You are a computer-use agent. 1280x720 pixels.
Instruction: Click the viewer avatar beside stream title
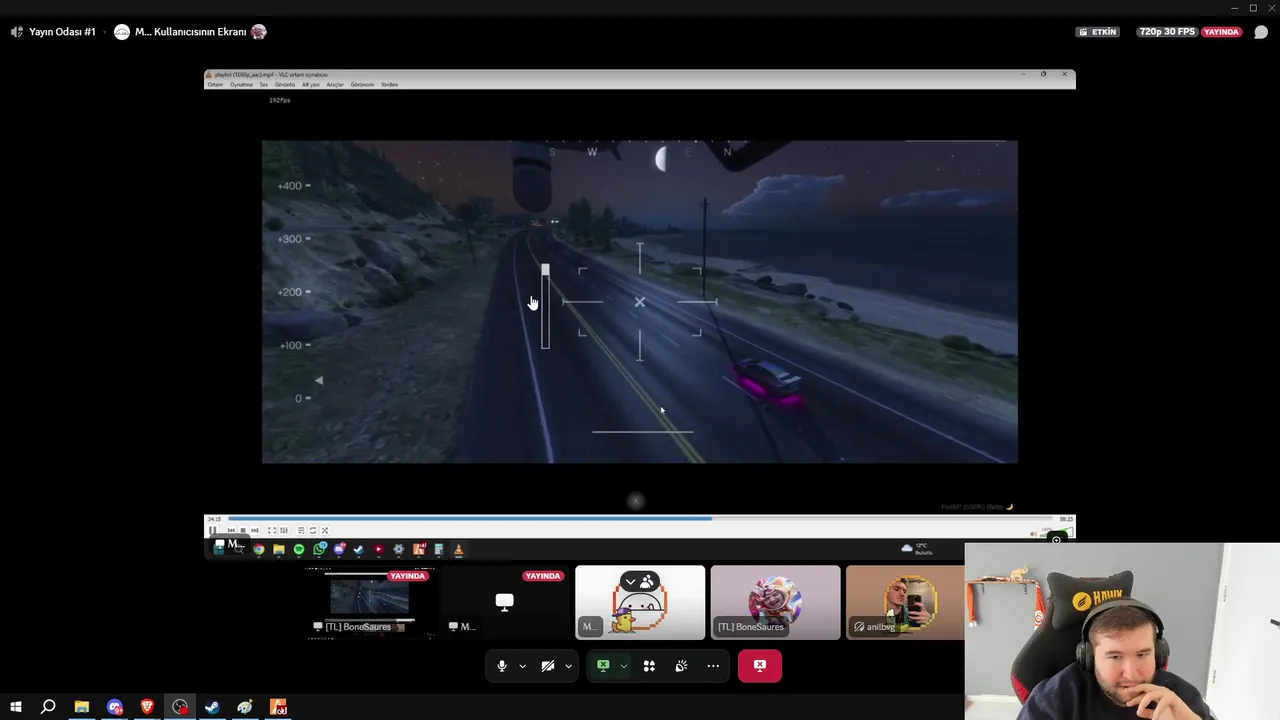259,32
